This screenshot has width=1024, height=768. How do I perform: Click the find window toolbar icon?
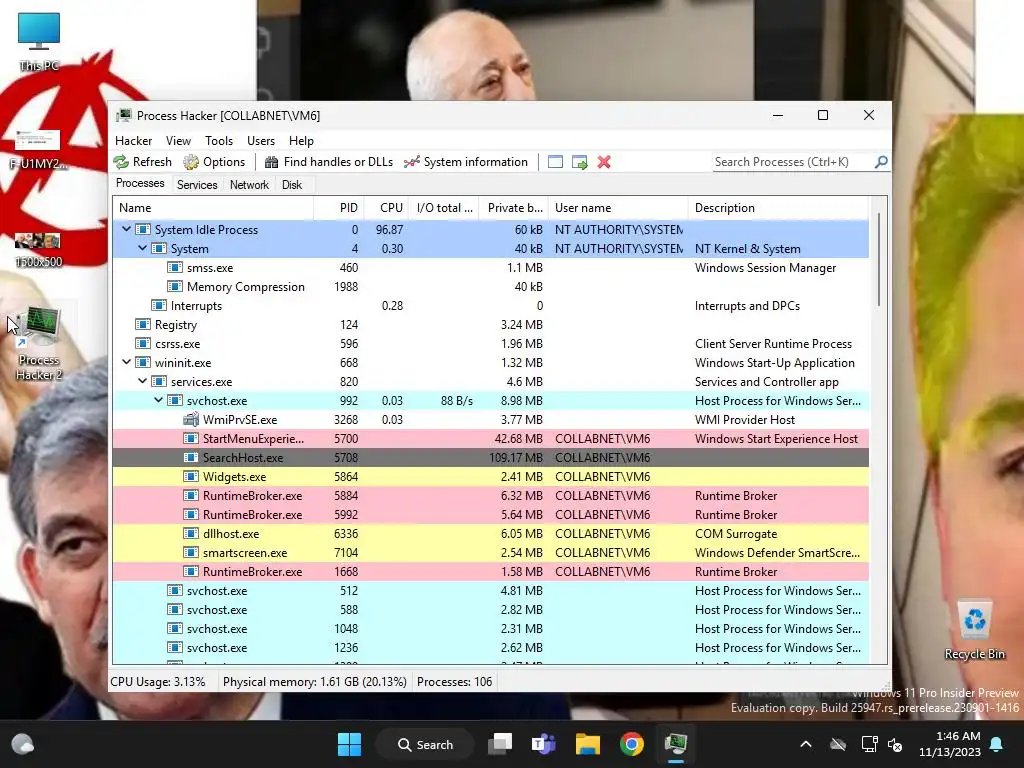click(555, 162)
